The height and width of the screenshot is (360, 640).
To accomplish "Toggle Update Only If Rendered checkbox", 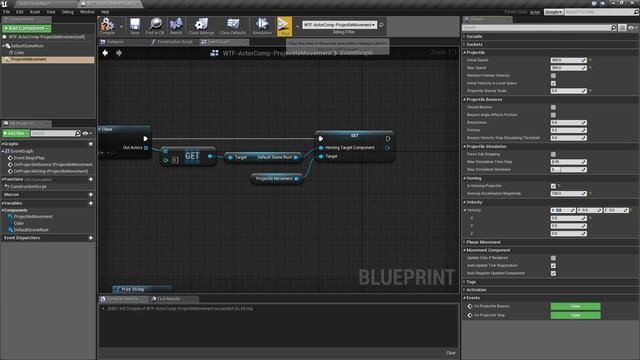I will 553,258.
